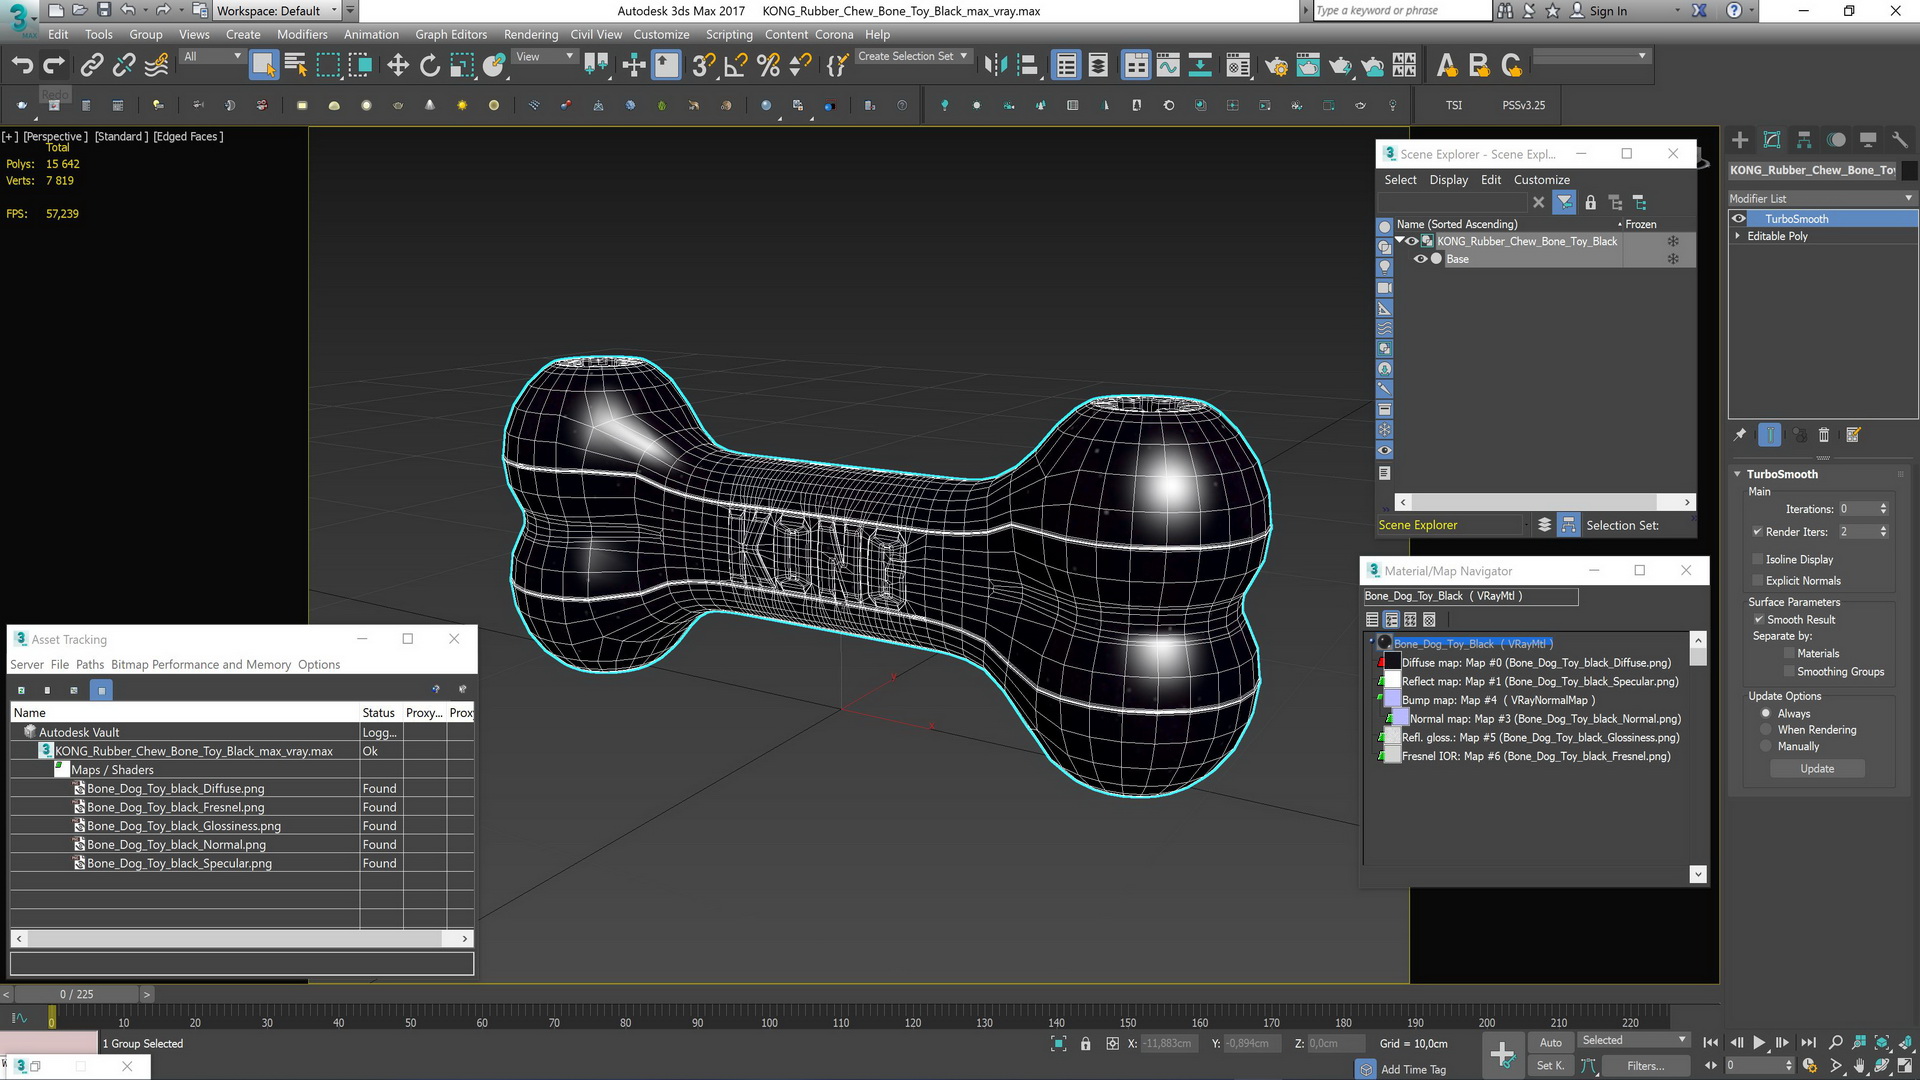Toggle the 3D Snaps icon
Image resolution: width=1920 pixels, height=1080 pixels.
pyautogui.click(x=704, y=66)
